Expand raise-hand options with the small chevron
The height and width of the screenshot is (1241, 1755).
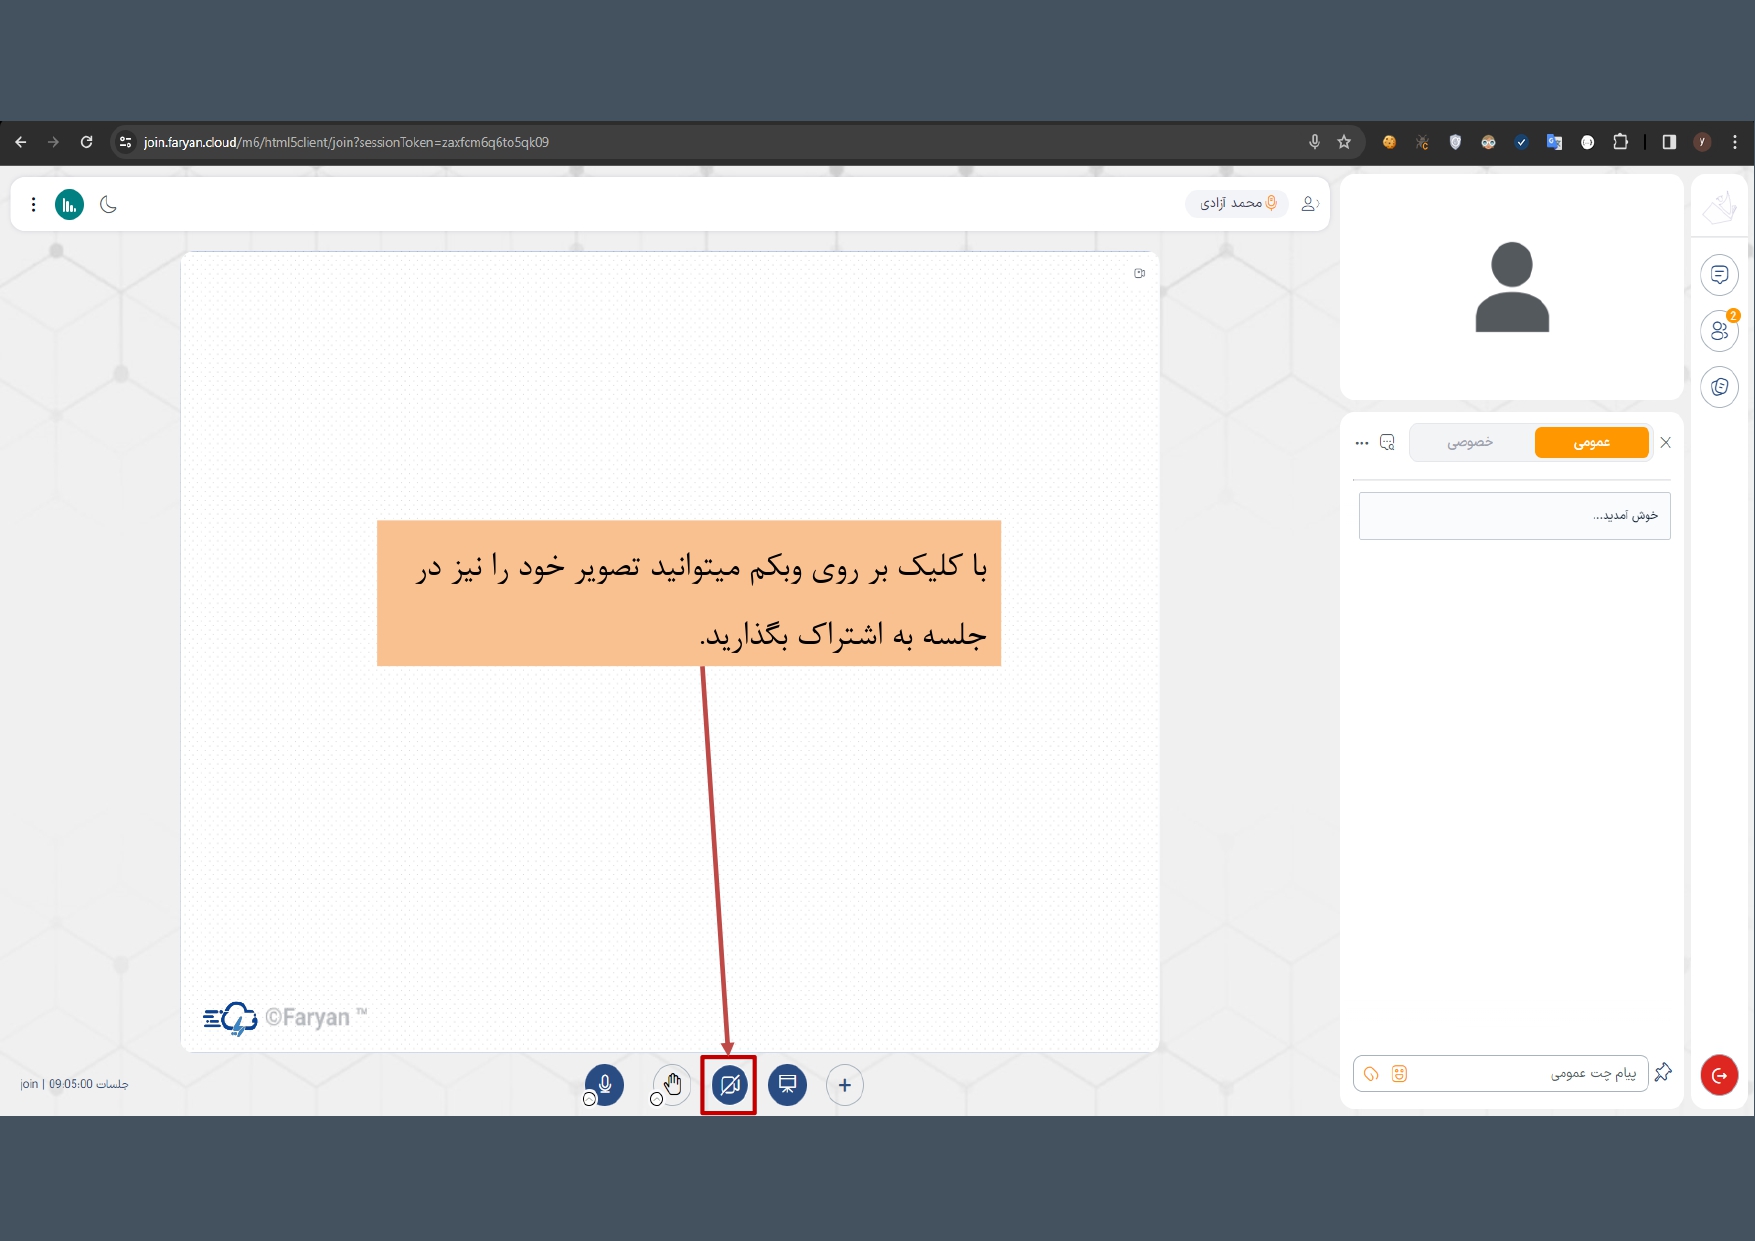point(656,1099)
